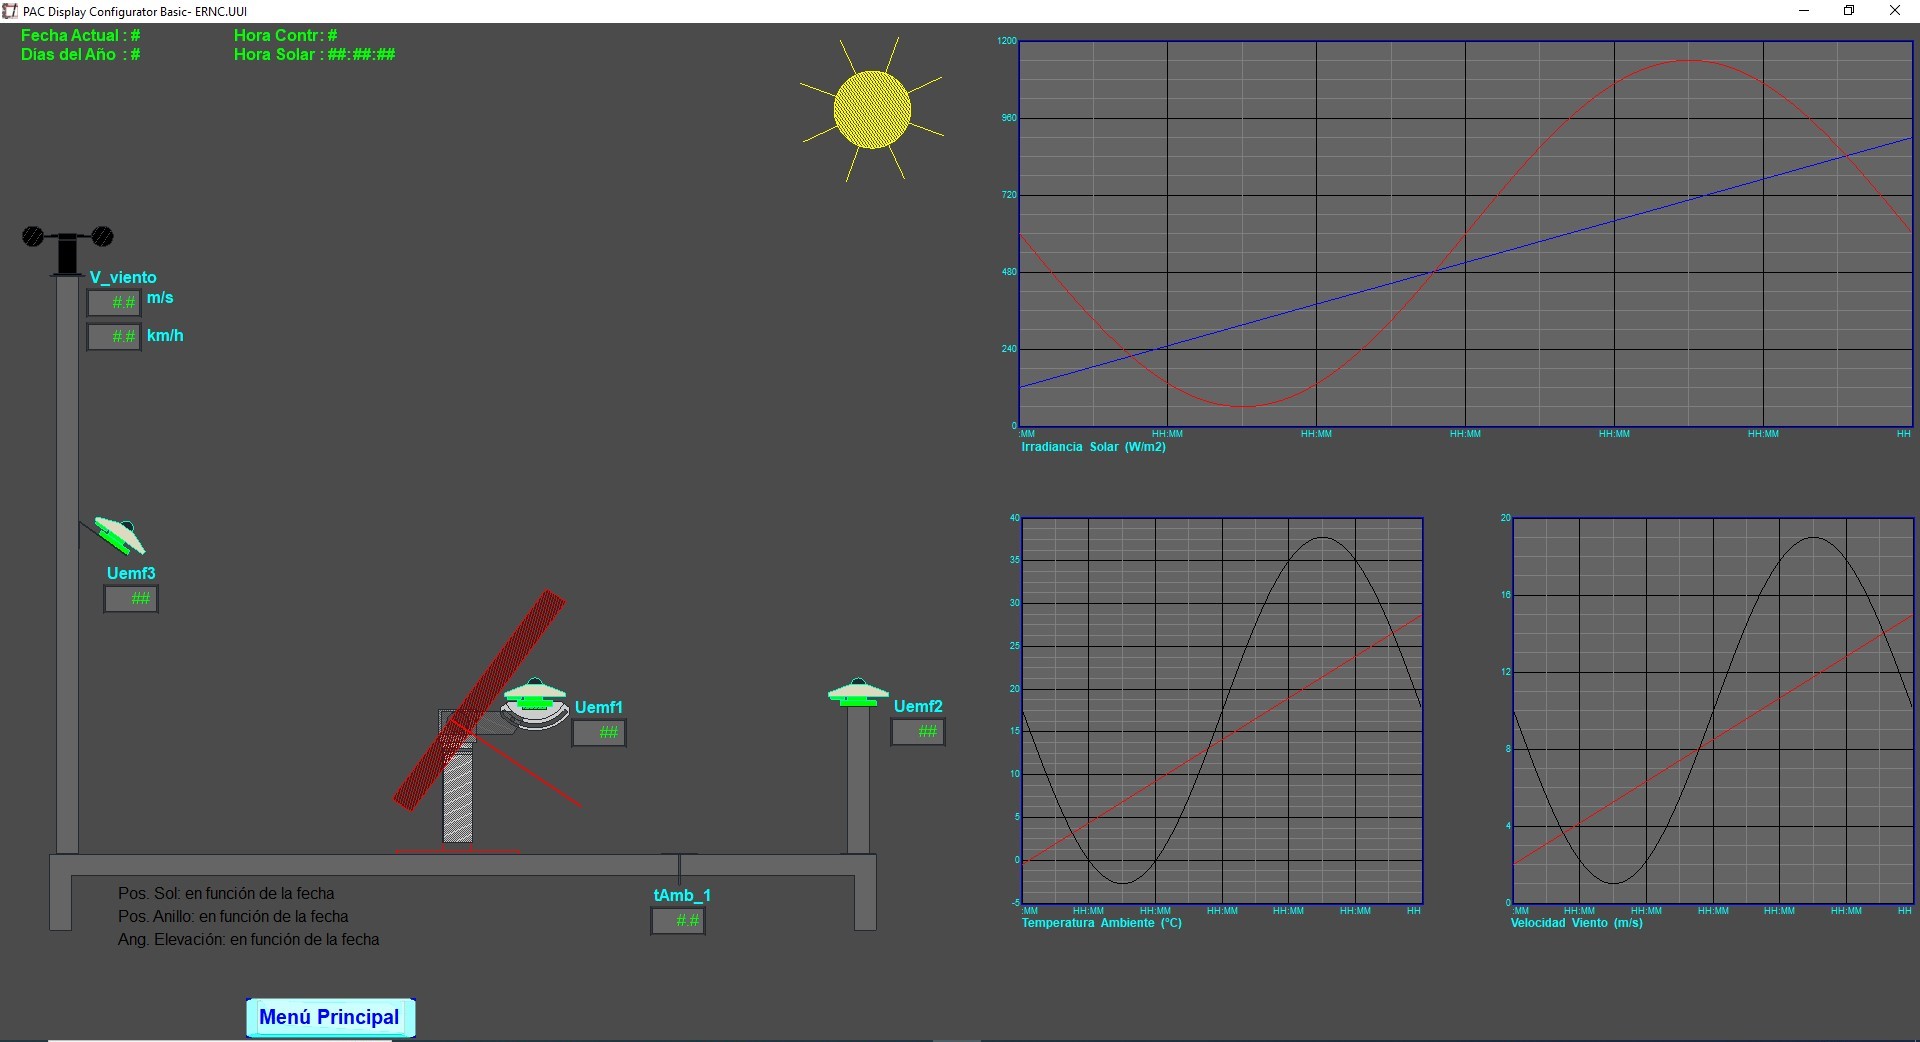Image resolution: width=1920 pixels, height=1042 pixels.
Task: Click the yellow sun graphic
Action: pyautogui.click(x=872, y=110)
